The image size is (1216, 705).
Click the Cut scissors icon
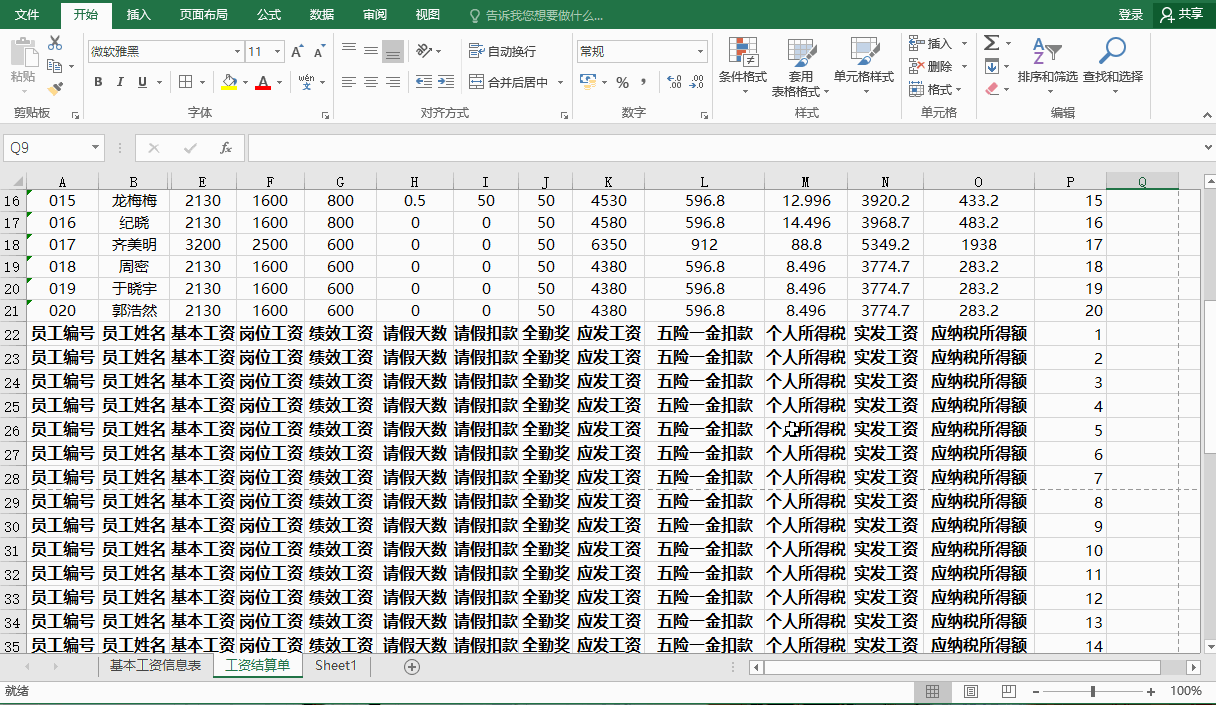pos(54,43)
